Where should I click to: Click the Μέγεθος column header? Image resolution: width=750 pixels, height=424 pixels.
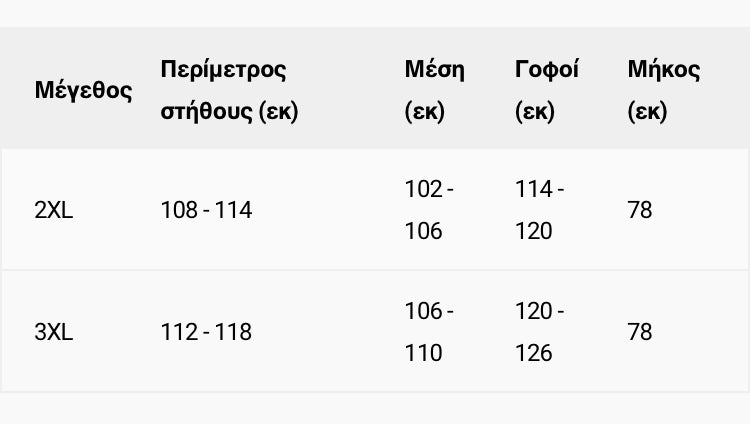83,91
